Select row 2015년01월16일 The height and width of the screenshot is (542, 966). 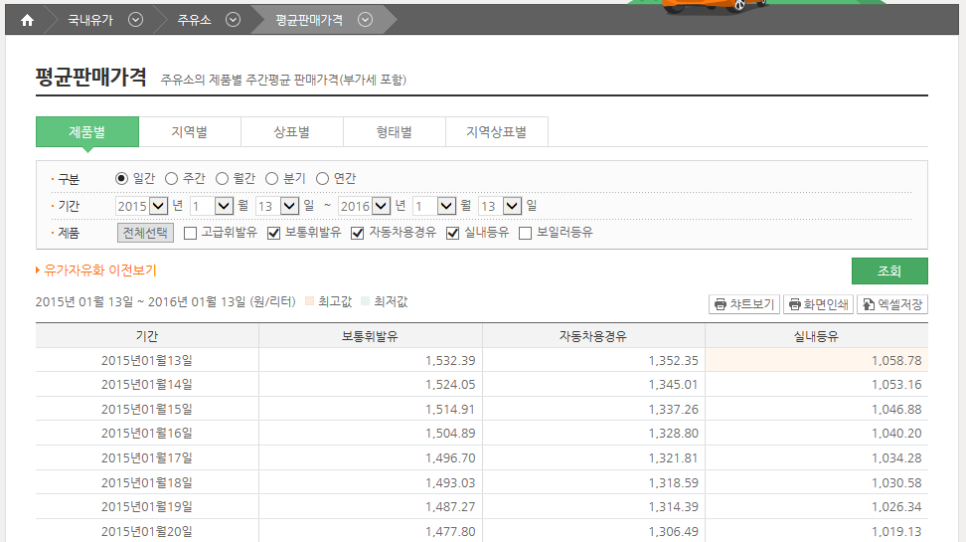[x=482, y=433]
